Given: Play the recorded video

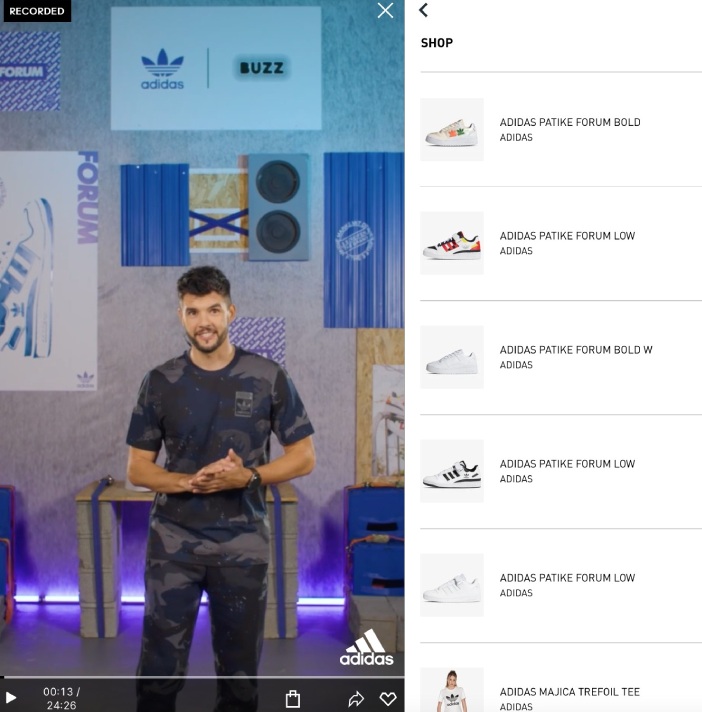Looking at the screenshot, I should [10, 697].
